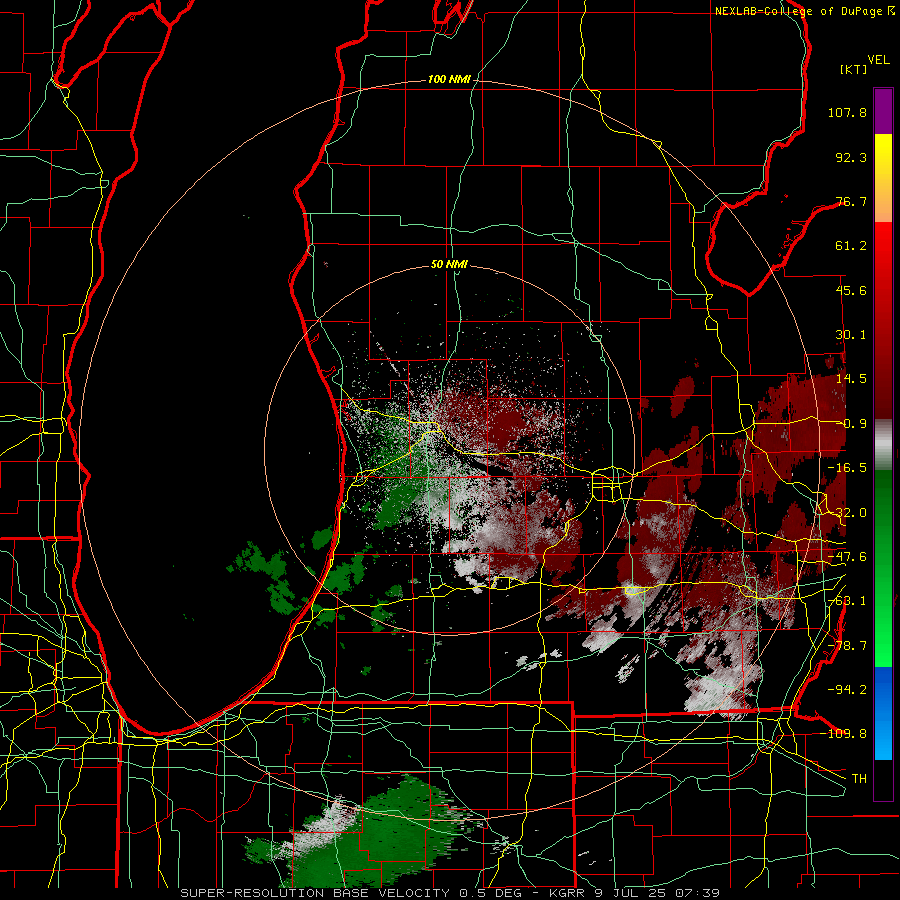This screenshot has width=900, height=900.
Task: Click the 107.8 legend value
Action: coord(847,112)
